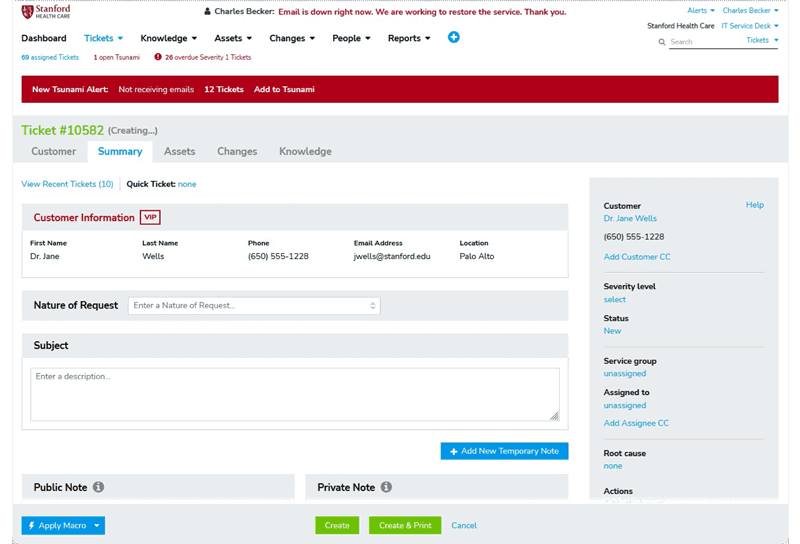Click Add Customer CC
Viewport: 800px width, 544px height.
click(x=637, y=257)
